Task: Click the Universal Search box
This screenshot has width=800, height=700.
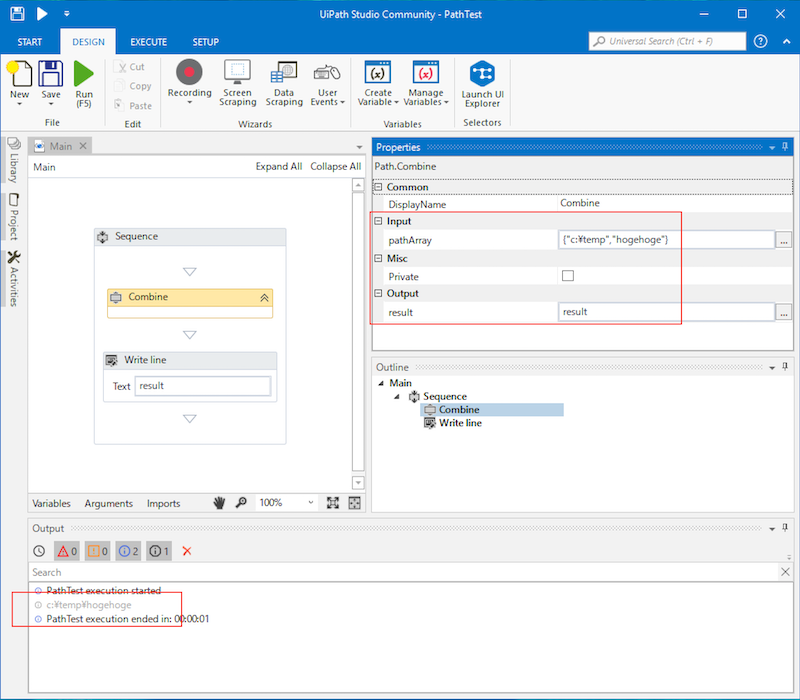Action: (667, 41)
